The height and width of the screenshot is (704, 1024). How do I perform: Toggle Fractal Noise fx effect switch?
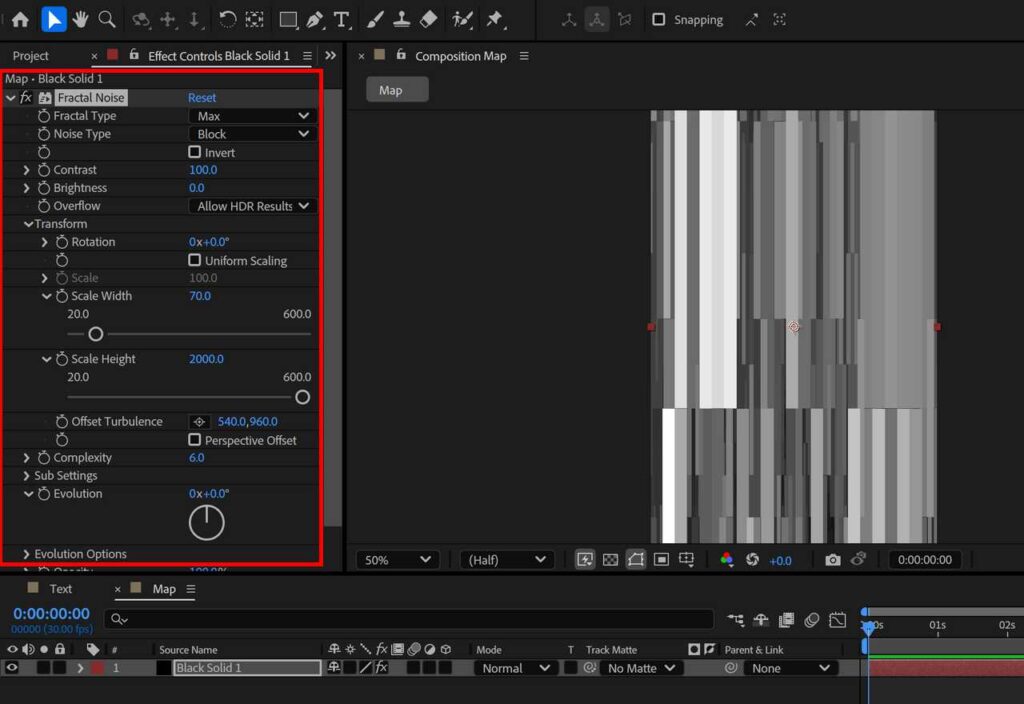point(26,97)
